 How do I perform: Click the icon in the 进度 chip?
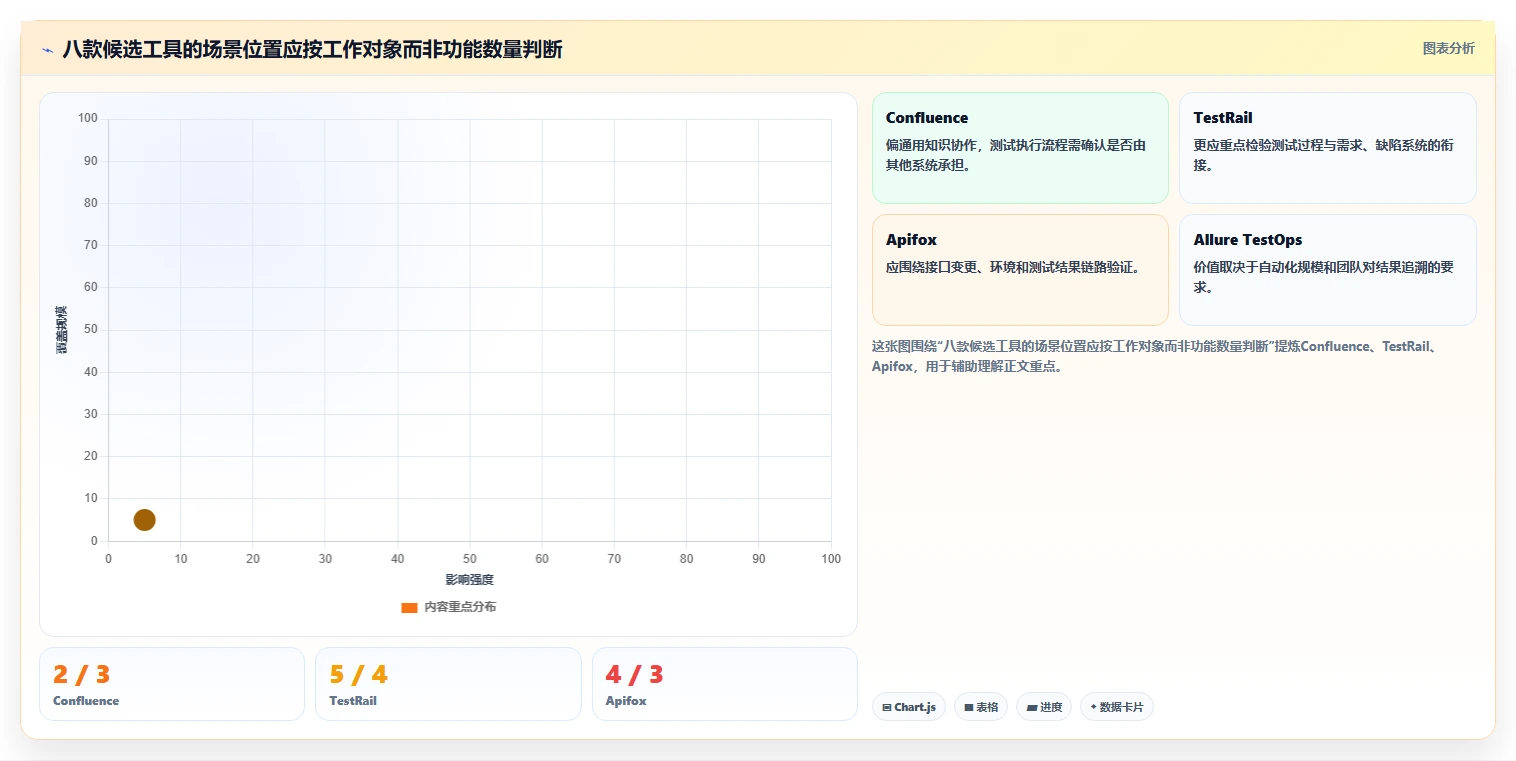1031,707
